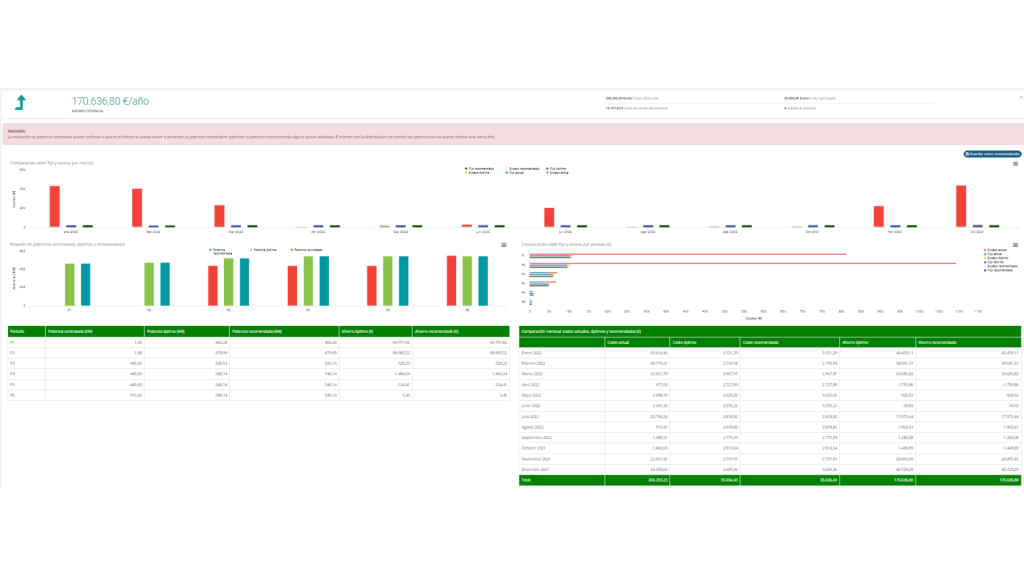Toggle 'Potencia óptima' legend series
Viewport: 1024px width, 576px height.
(x=263, y=248)
